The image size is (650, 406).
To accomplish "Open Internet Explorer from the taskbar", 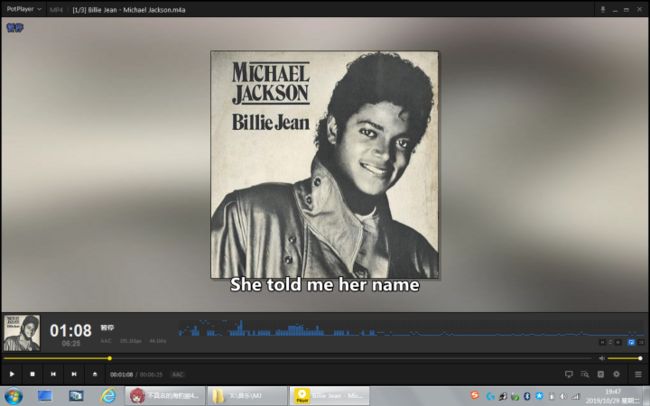I will pyautogui.click(x=108, y=396).
